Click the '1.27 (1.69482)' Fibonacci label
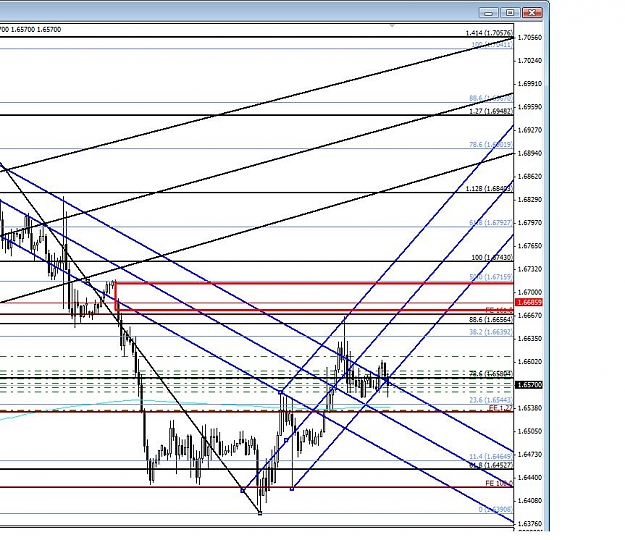The image size is (625, 540). click(491, 111)
